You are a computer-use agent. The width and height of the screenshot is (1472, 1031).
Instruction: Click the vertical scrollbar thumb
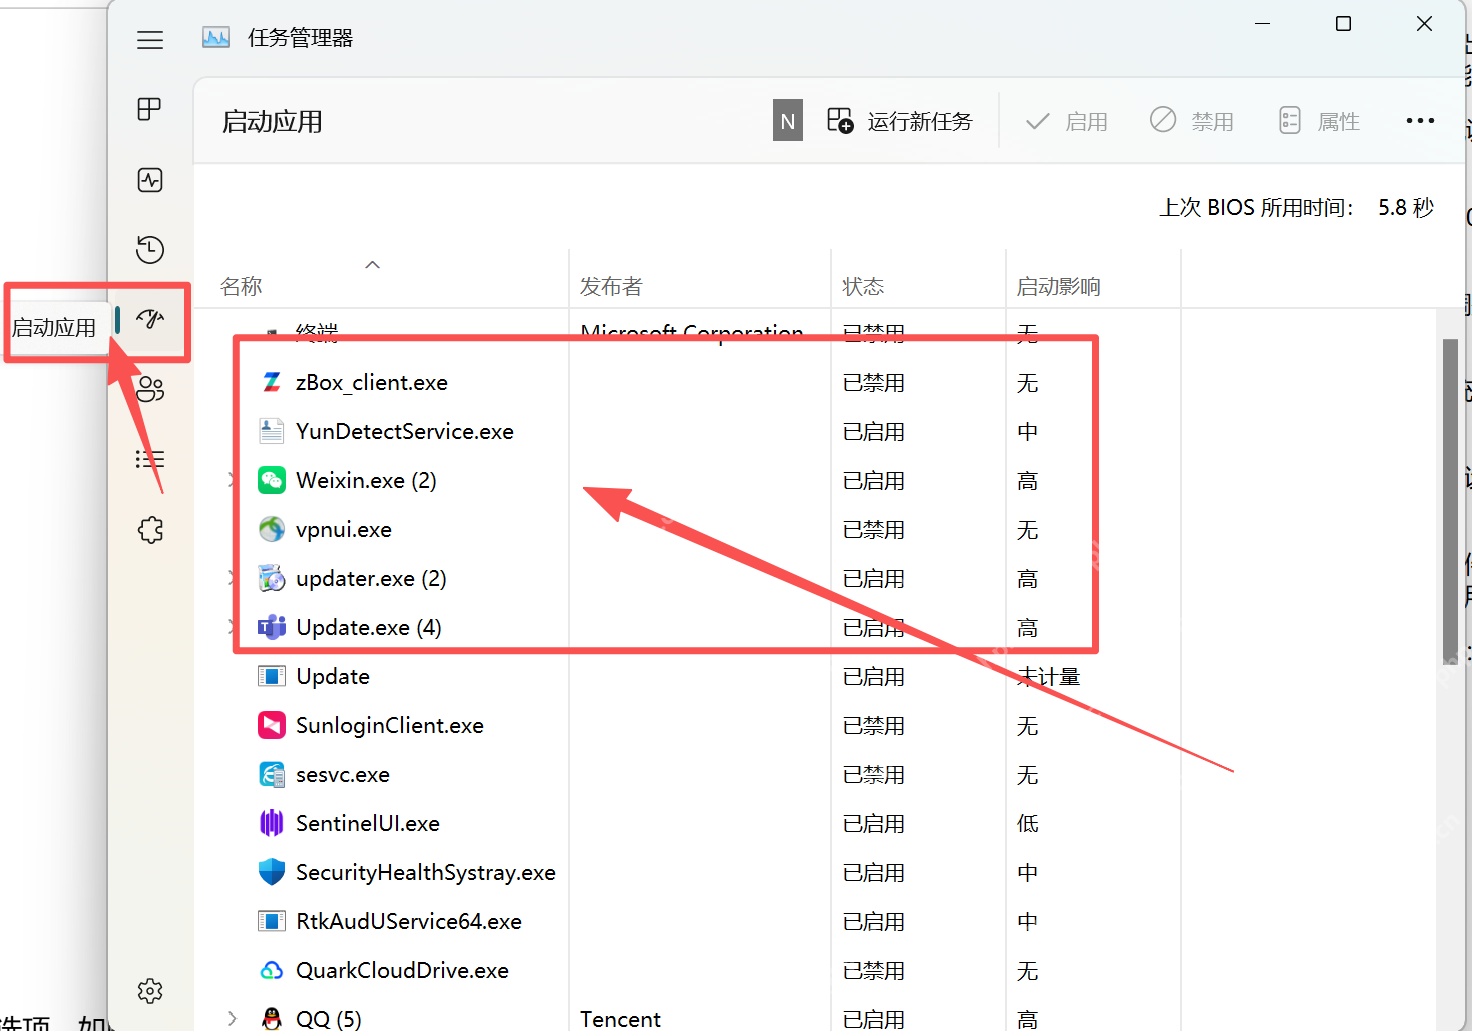click(1450, 500)
